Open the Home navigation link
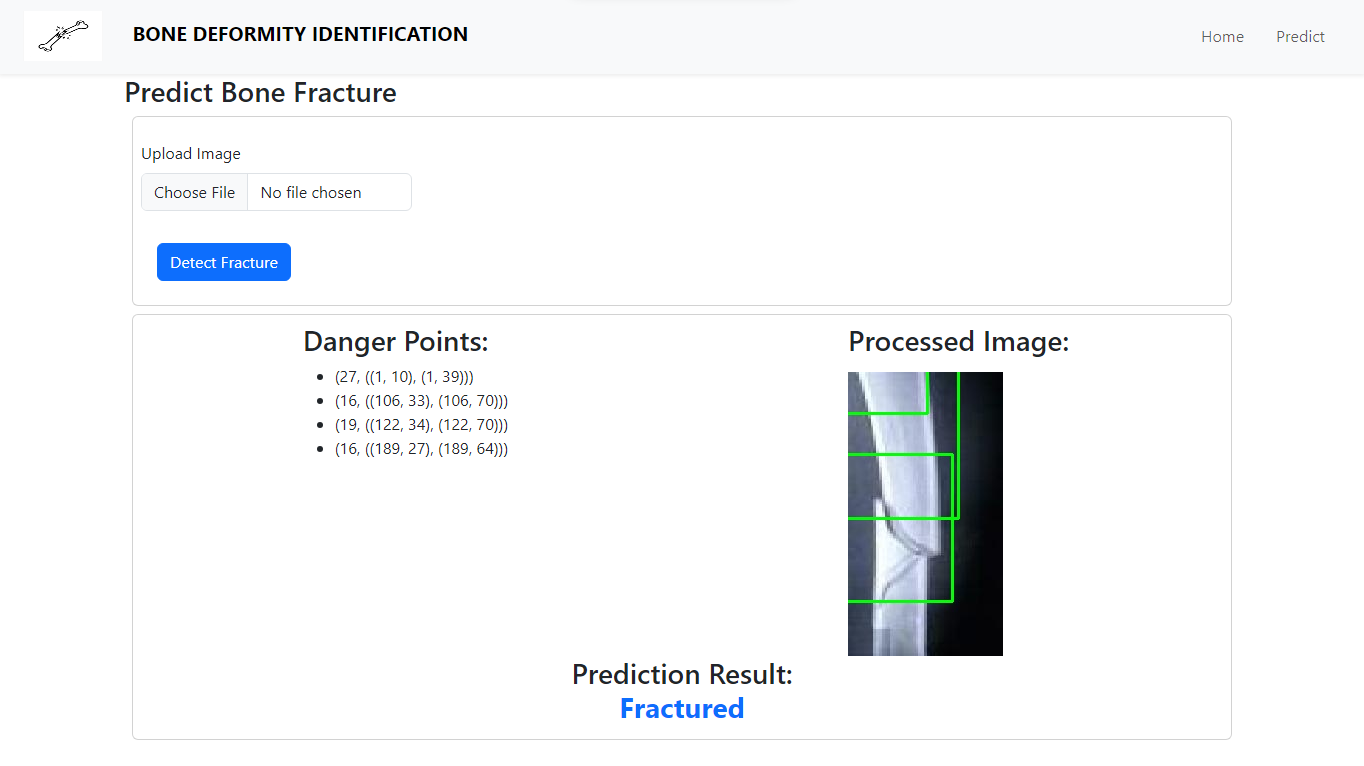 click(1222, 36)
